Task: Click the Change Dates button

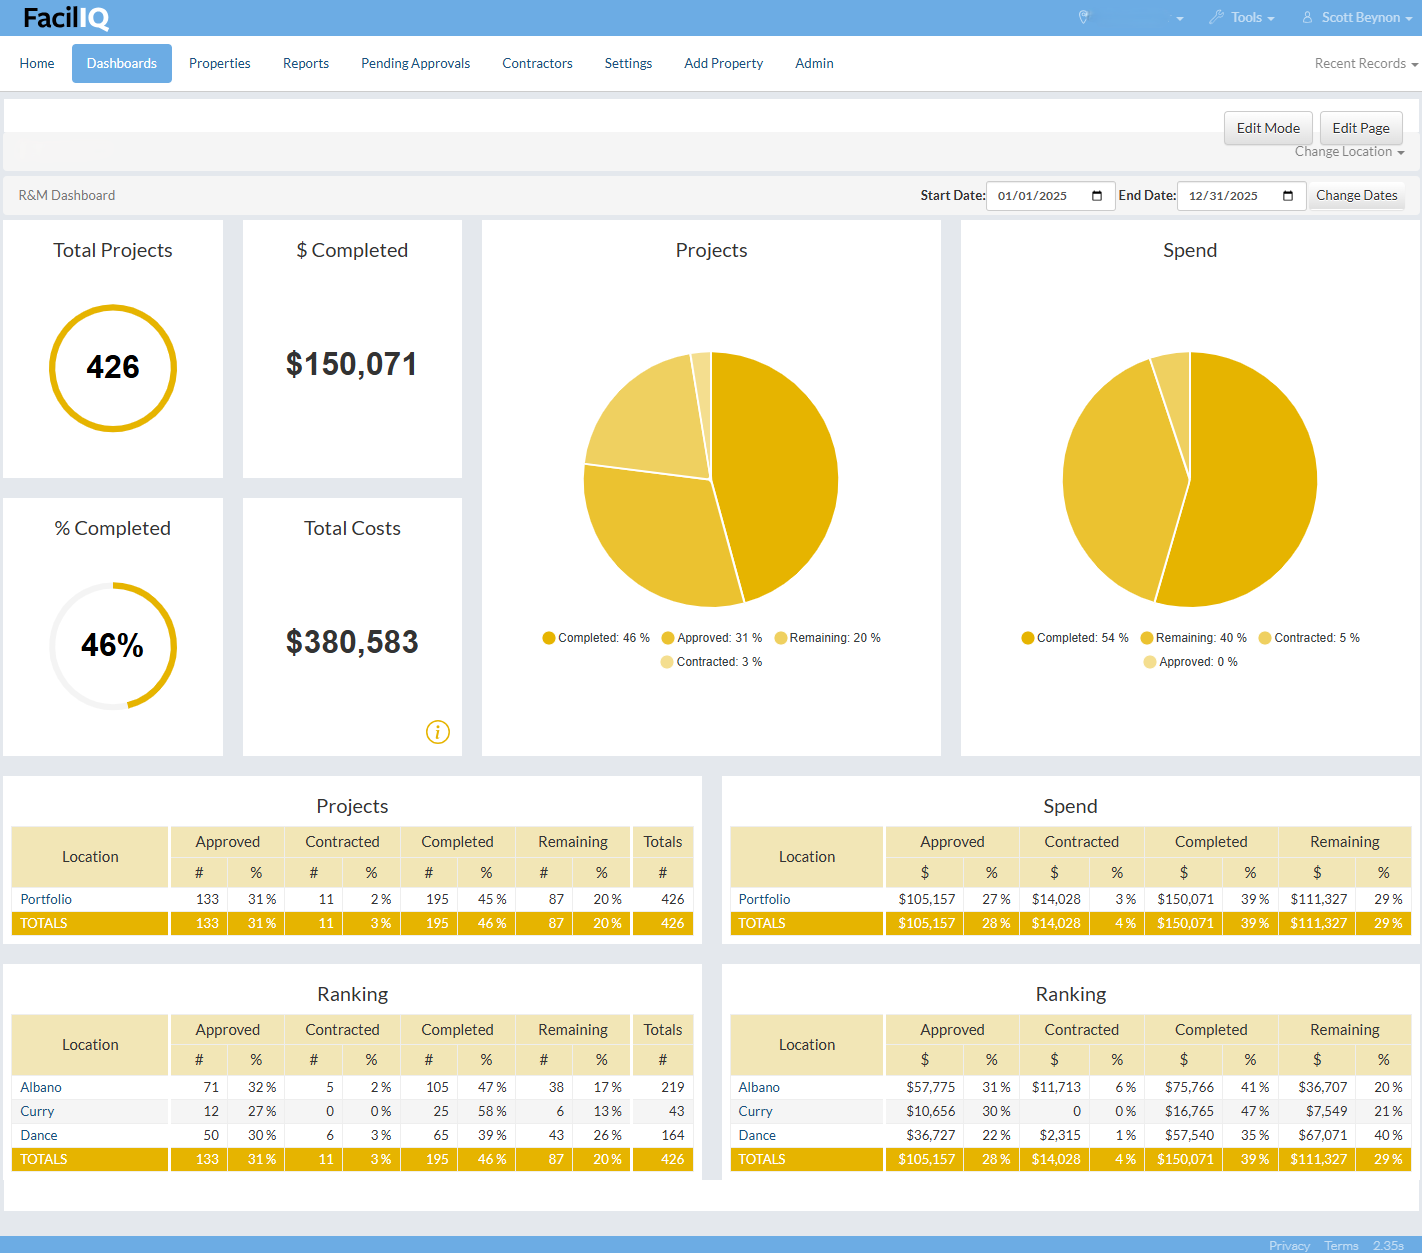Action: click(1356, 196)
